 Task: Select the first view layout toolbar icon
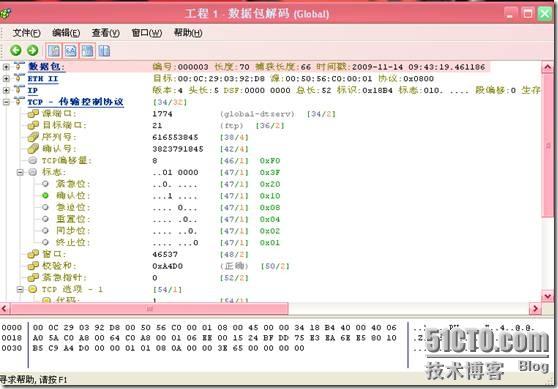coord(54,51)
